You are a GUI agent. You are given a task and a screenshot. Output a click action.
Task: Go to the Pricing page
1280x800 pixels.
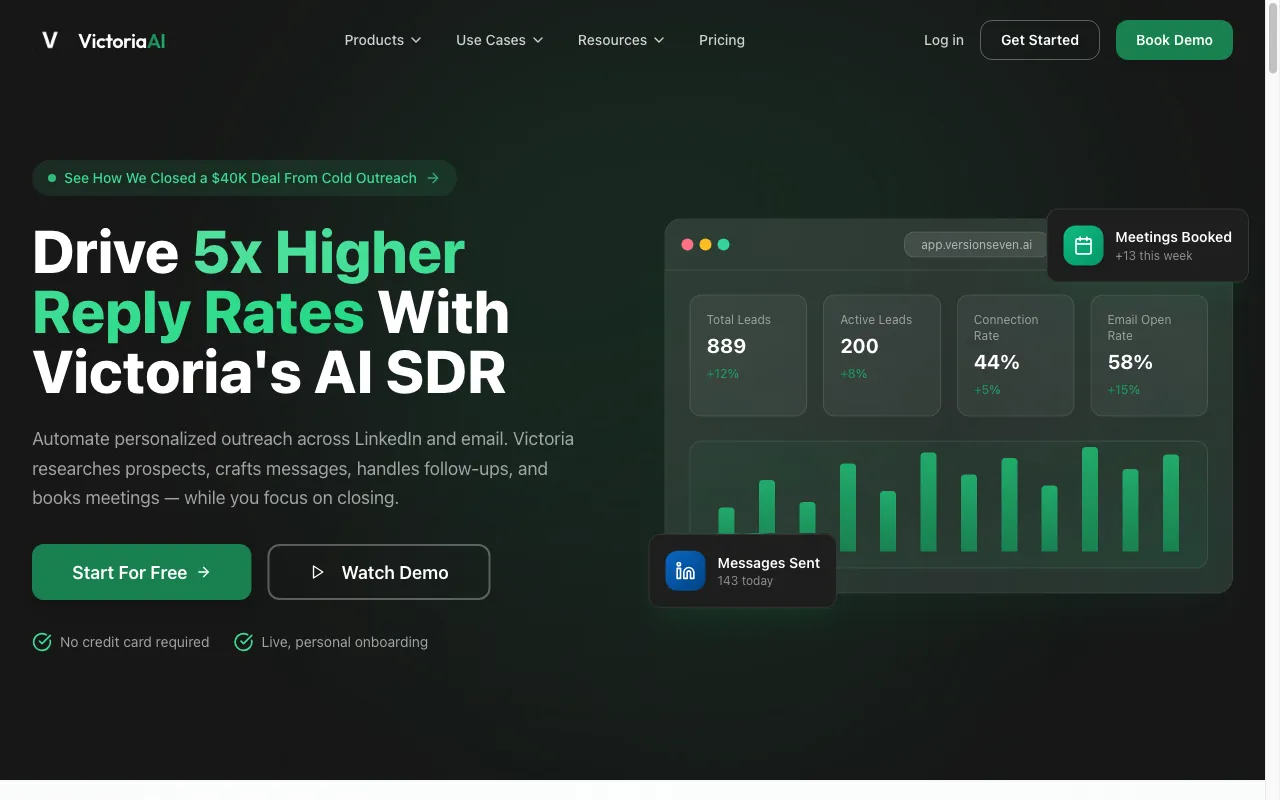(x=722, y=40)
